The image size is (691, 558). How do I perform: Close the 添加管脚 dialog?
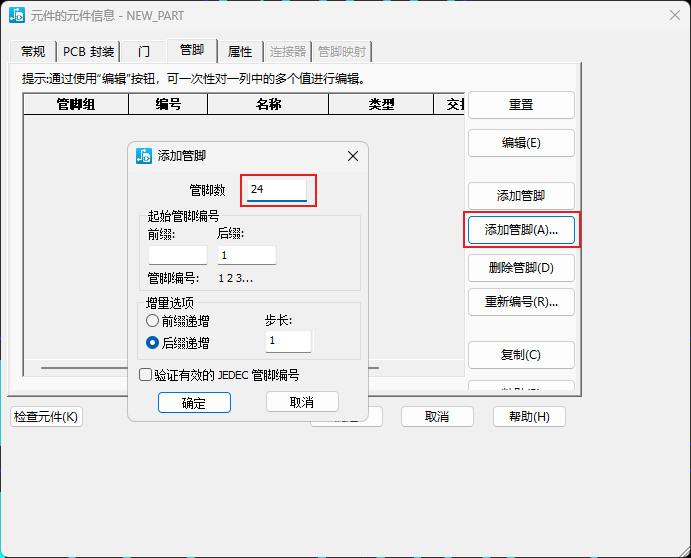pyautogui.click(x=352, y=156)
